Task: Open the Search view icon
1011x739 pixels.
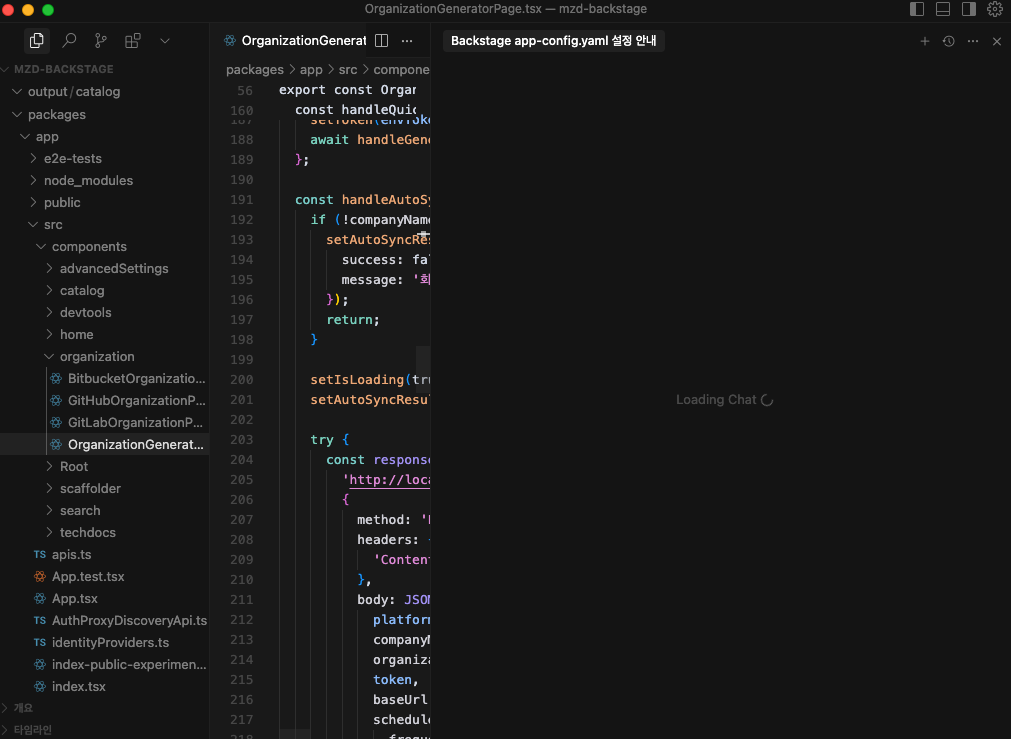Action: click(x=69, y=41)
